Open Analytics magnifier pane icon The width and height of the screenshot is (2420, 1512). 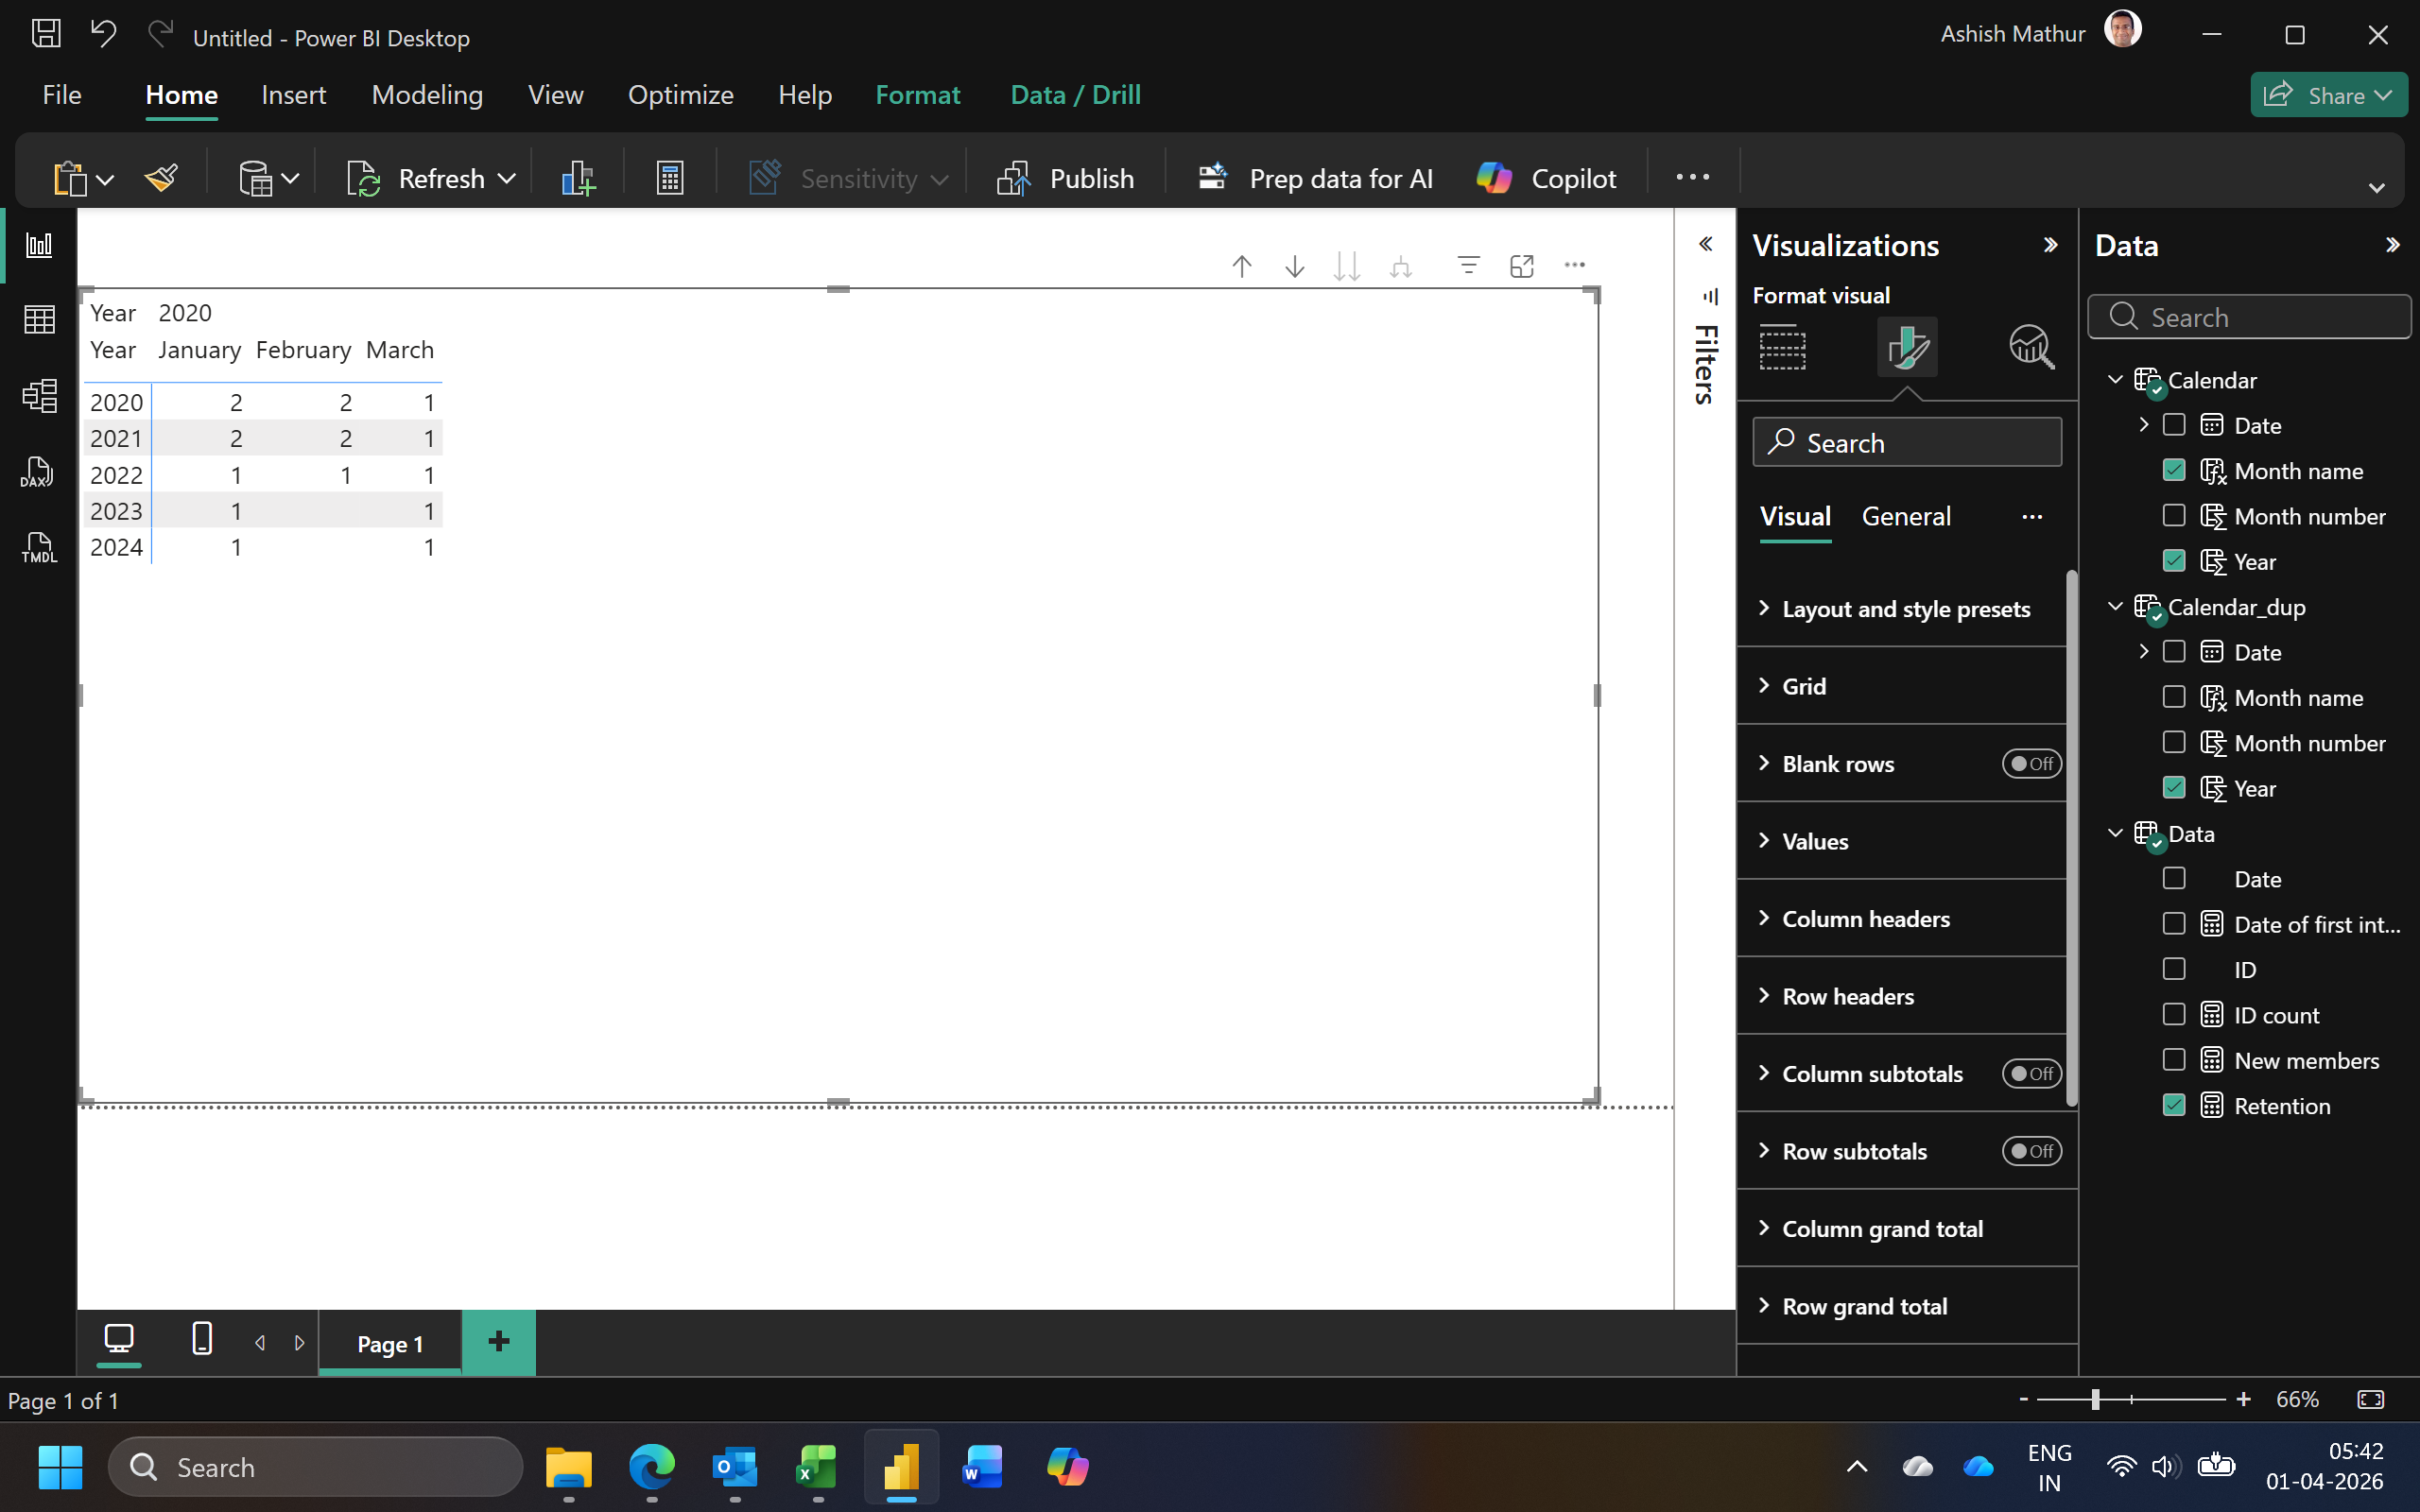tap(2031, 347)
